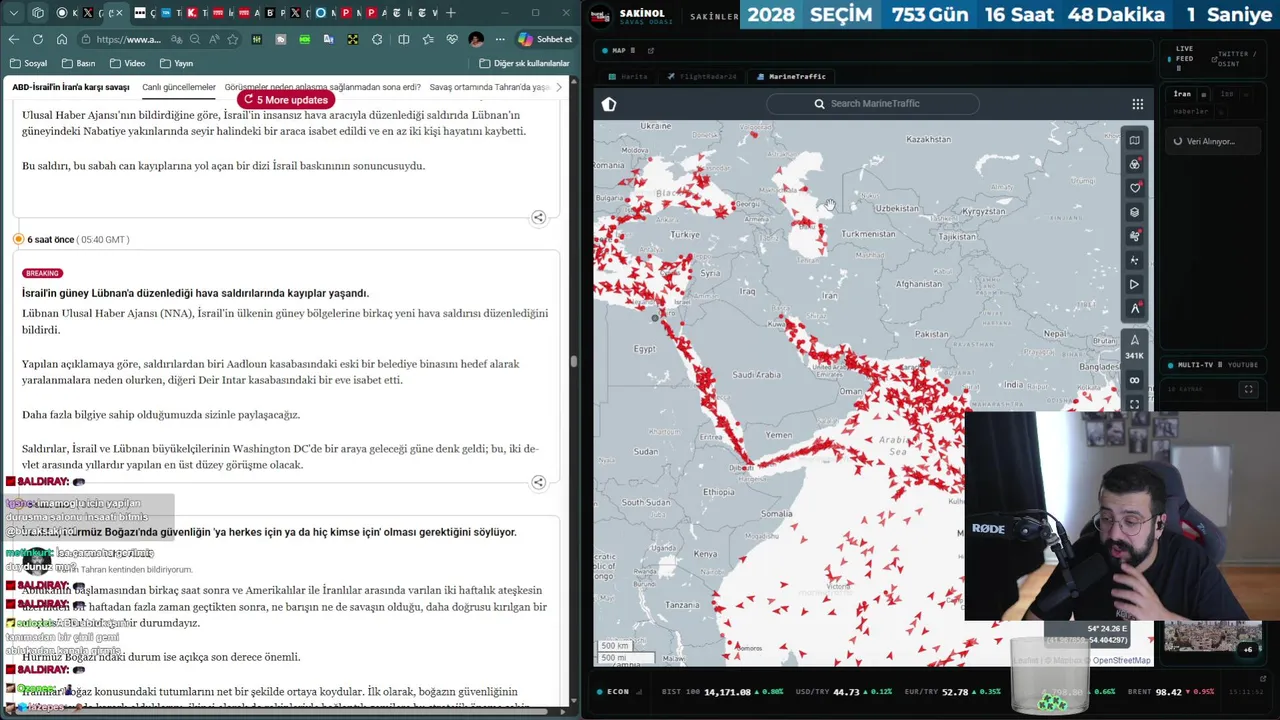Screen dimensions: 1280x720
Task: Start read aloud from address bar
Action: pos(214,39)
